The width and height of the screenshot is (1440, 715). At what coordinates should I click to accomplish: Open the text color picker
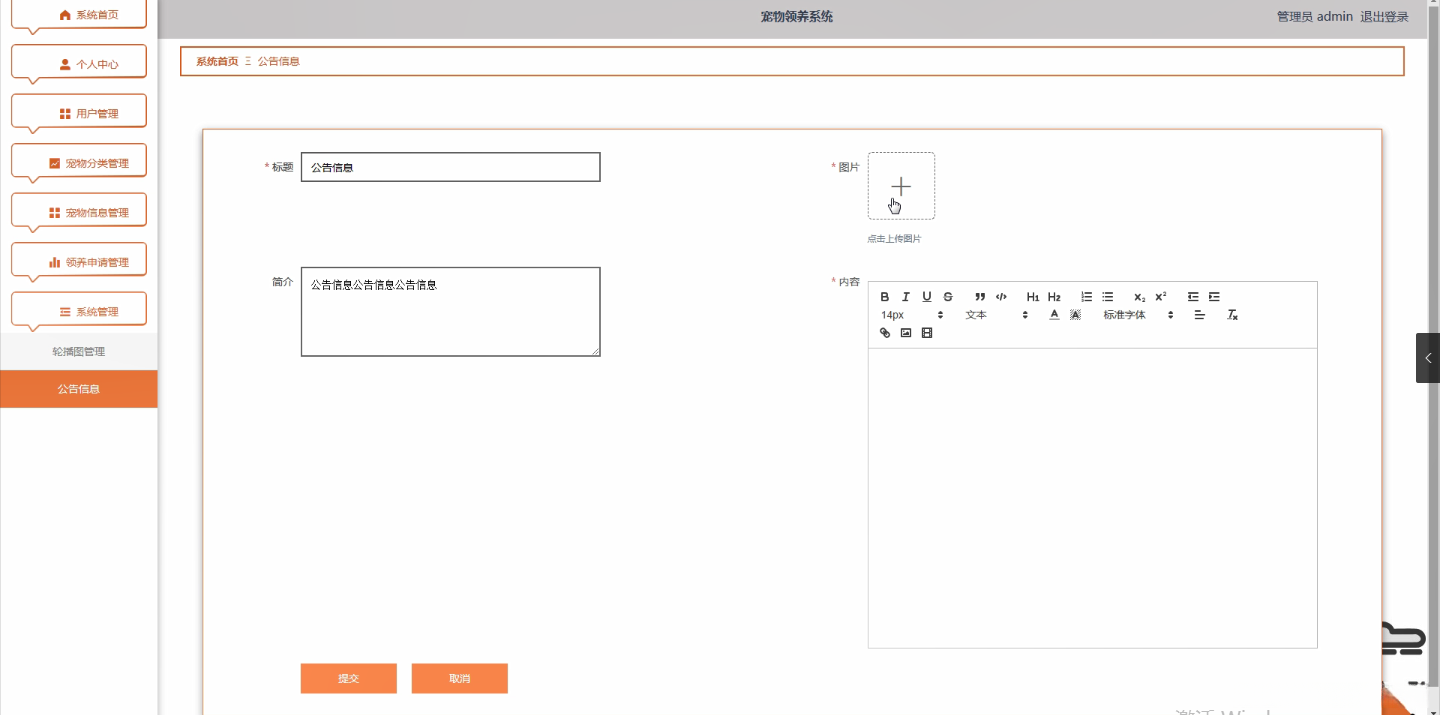1054,315
